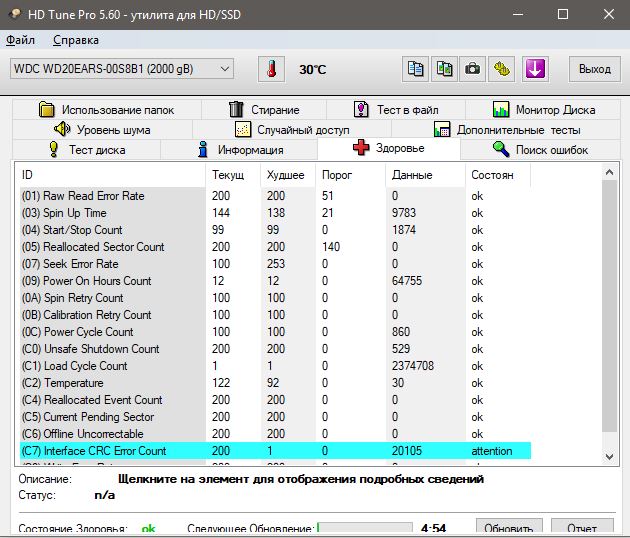Click the scroll down arrow of the attribute list

point(609,457)
